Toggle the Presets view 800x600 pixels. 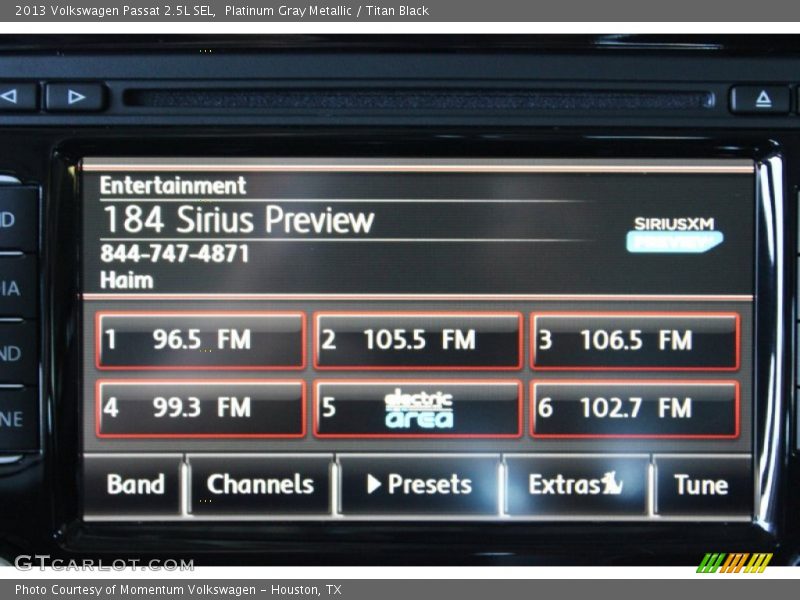[x=418, y=485]
